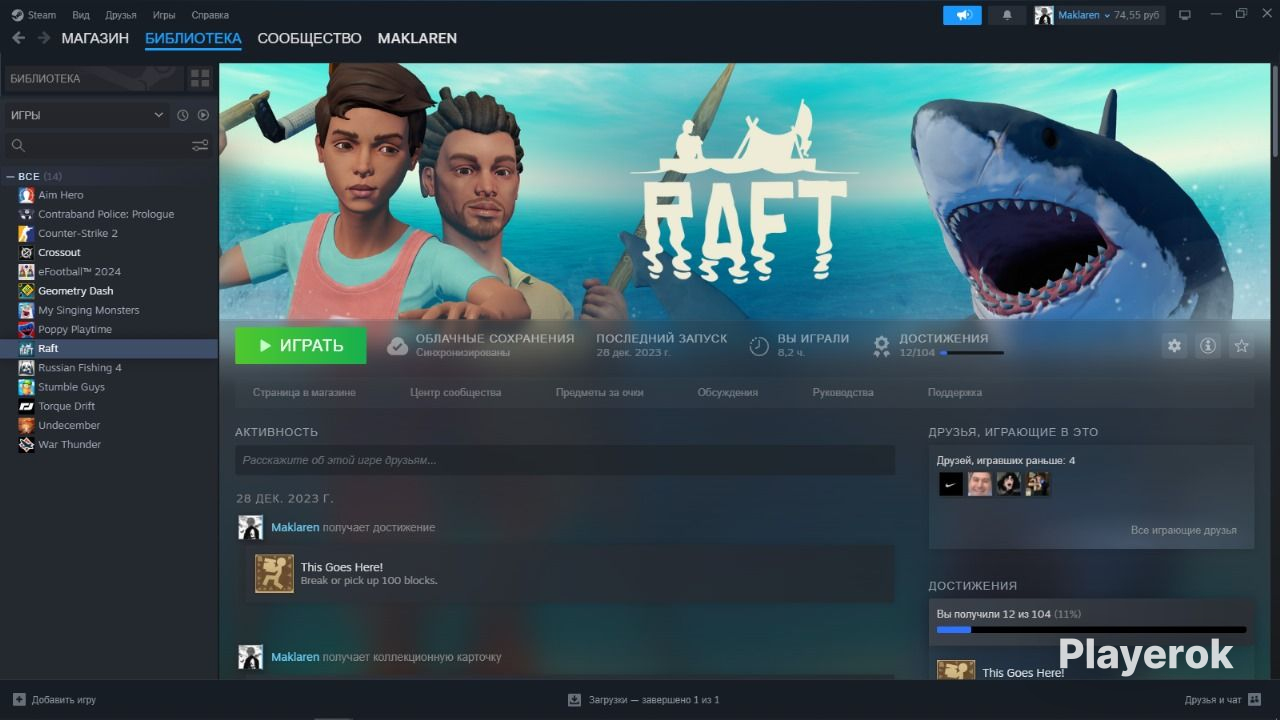
Task: Click the add game plus icon
Action: [x=19, y=700]
